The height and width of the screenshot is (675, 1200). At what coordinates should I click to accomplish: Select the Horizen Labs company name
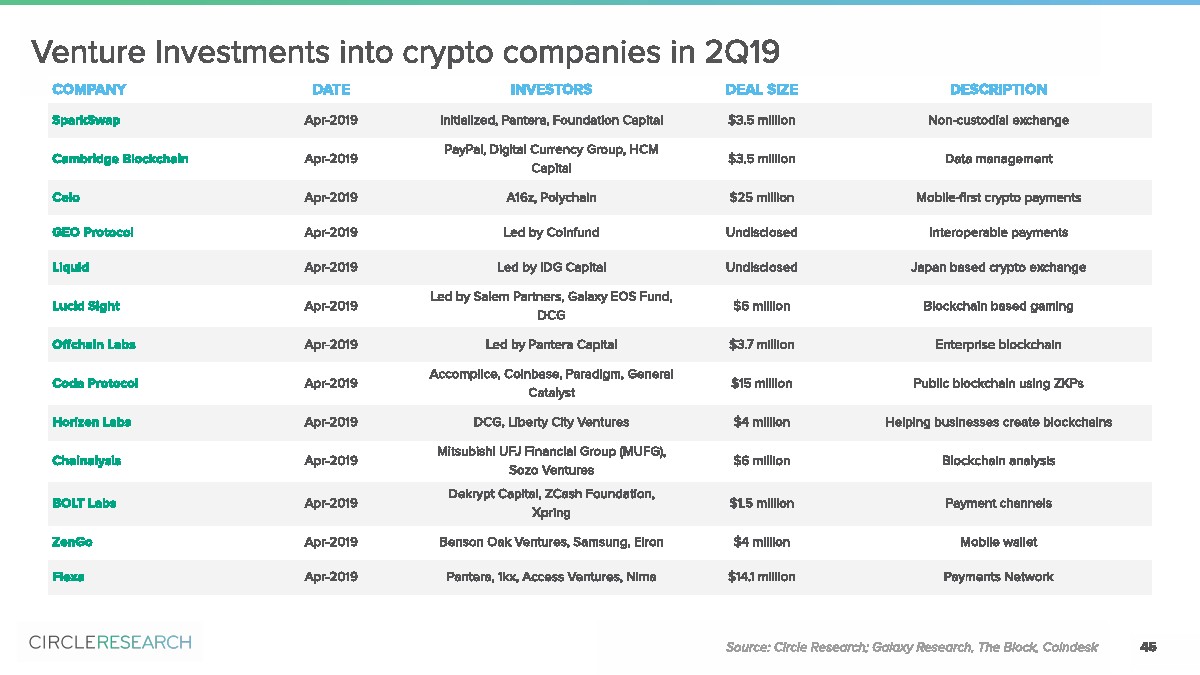(91, 422)
